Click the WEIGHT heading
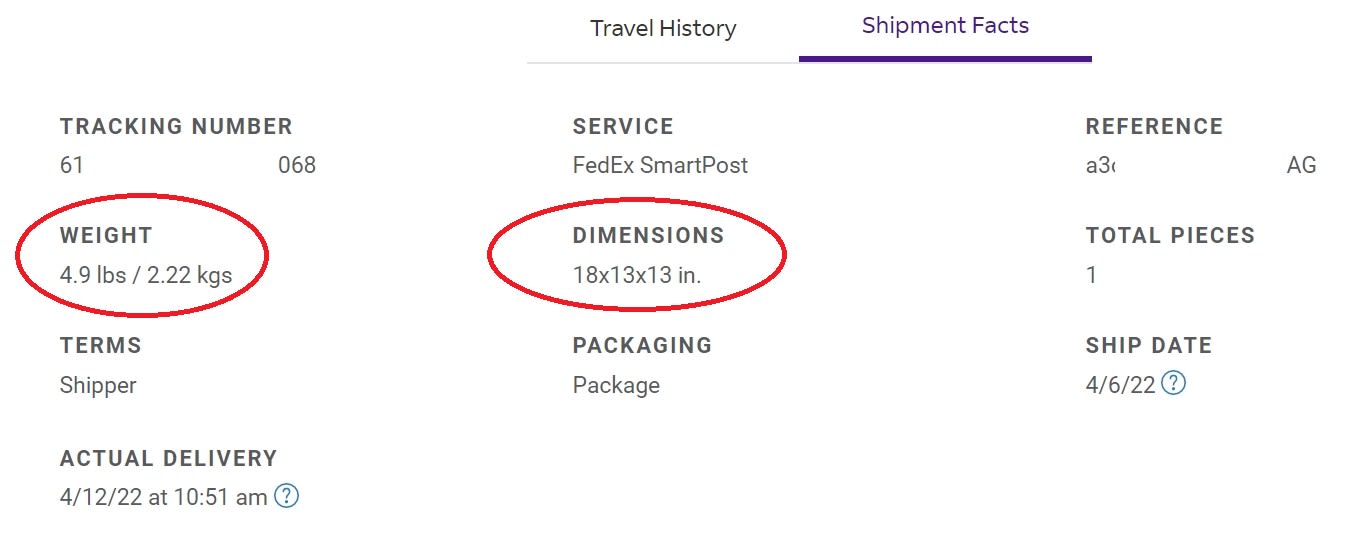The width and height of the screenshot is (1371, 547). [x=106, y=236]
